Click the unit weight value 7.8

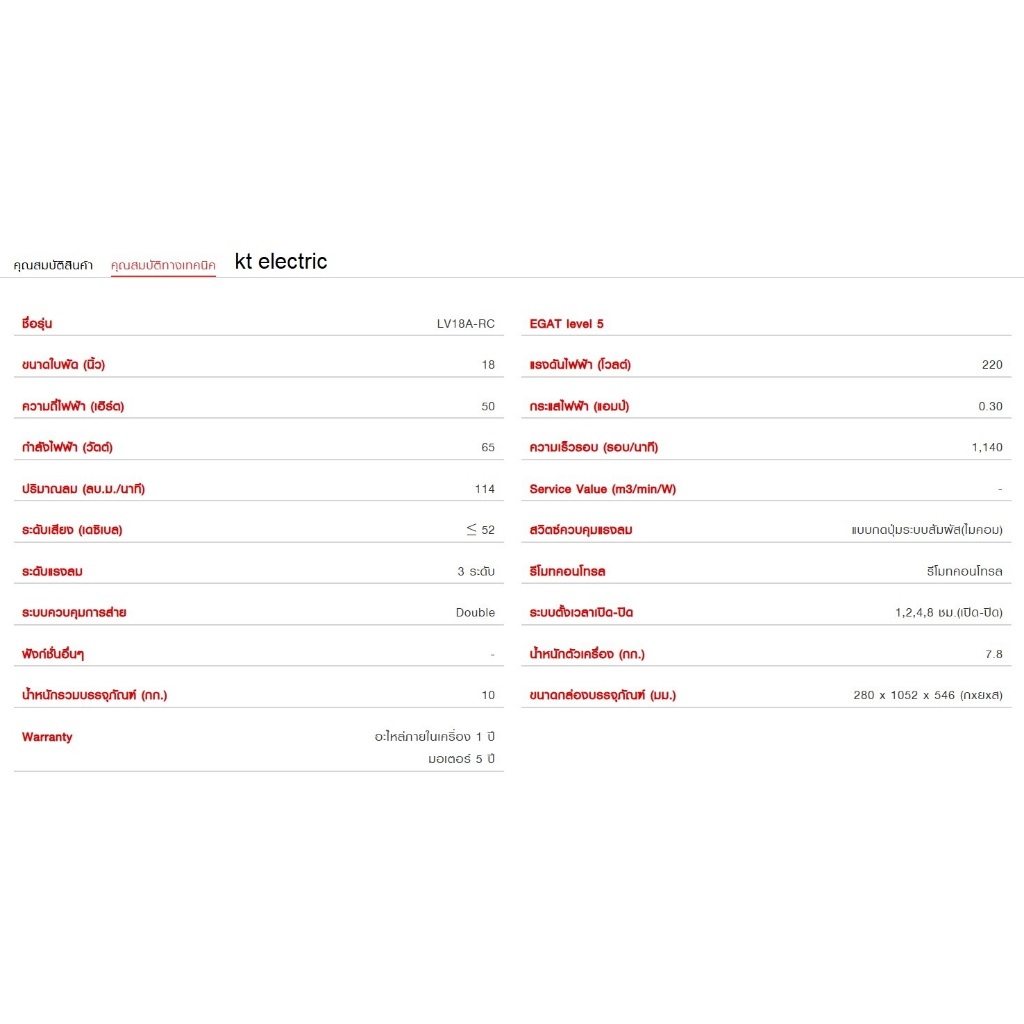993,654
